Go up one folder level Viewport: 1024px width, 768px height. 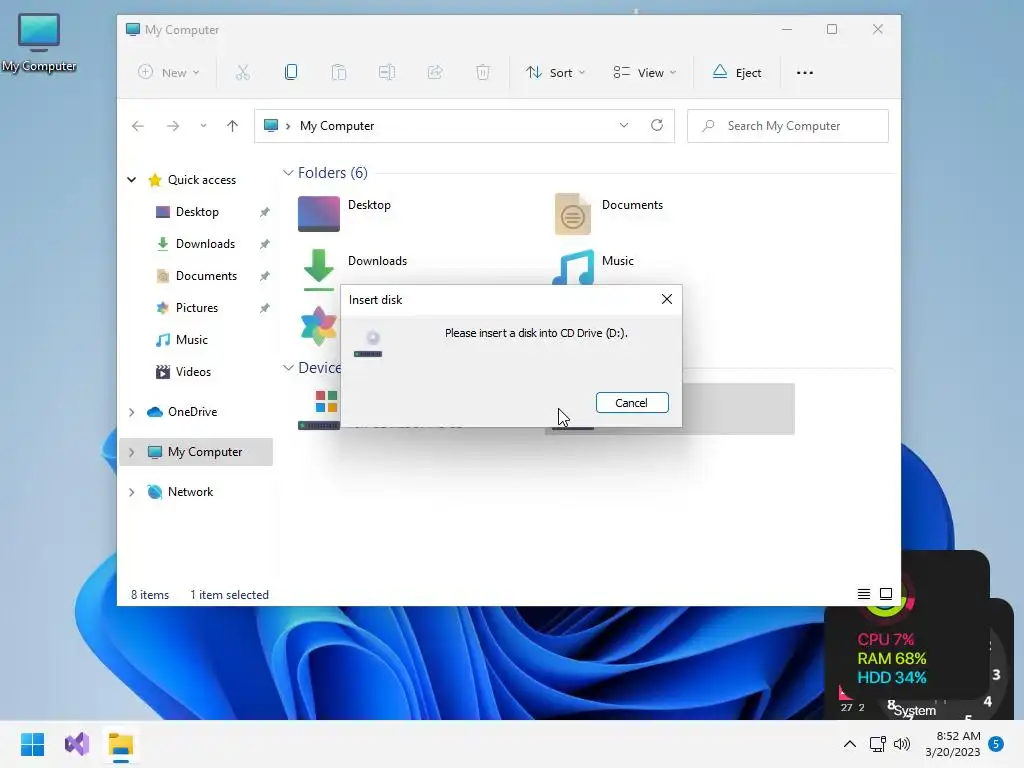click(232, 126)
